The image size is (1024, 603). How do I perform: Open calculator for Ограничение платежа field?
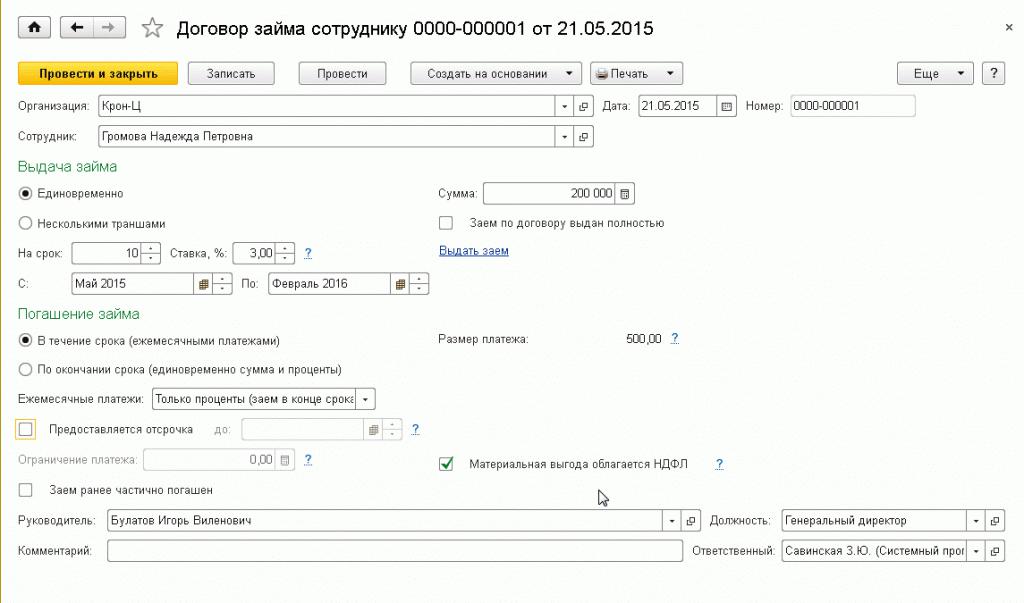coord(285,459)
